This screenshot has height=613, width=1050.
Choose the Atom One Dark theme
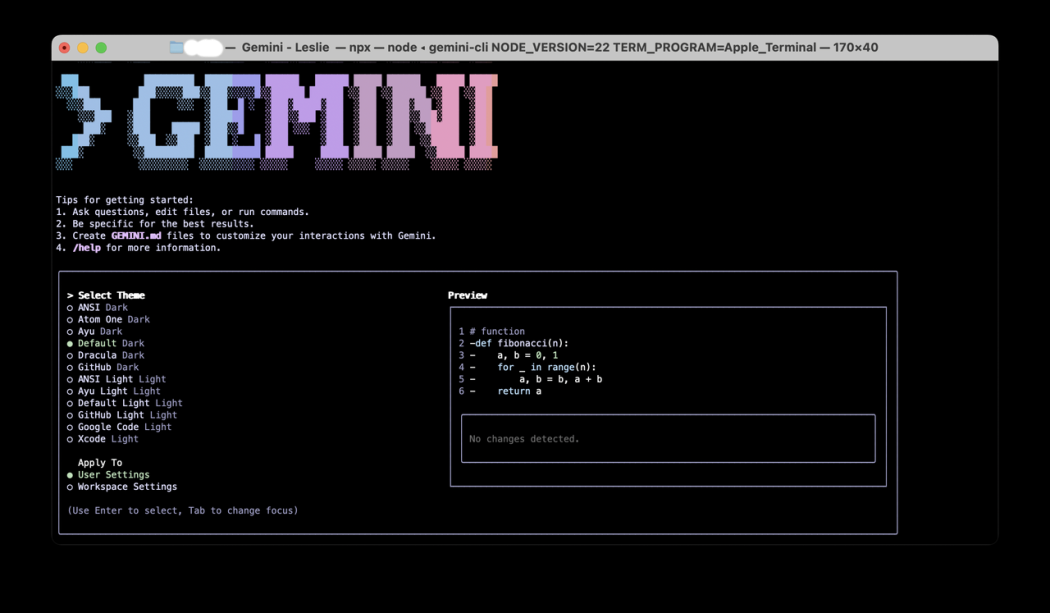pos(113,319)
